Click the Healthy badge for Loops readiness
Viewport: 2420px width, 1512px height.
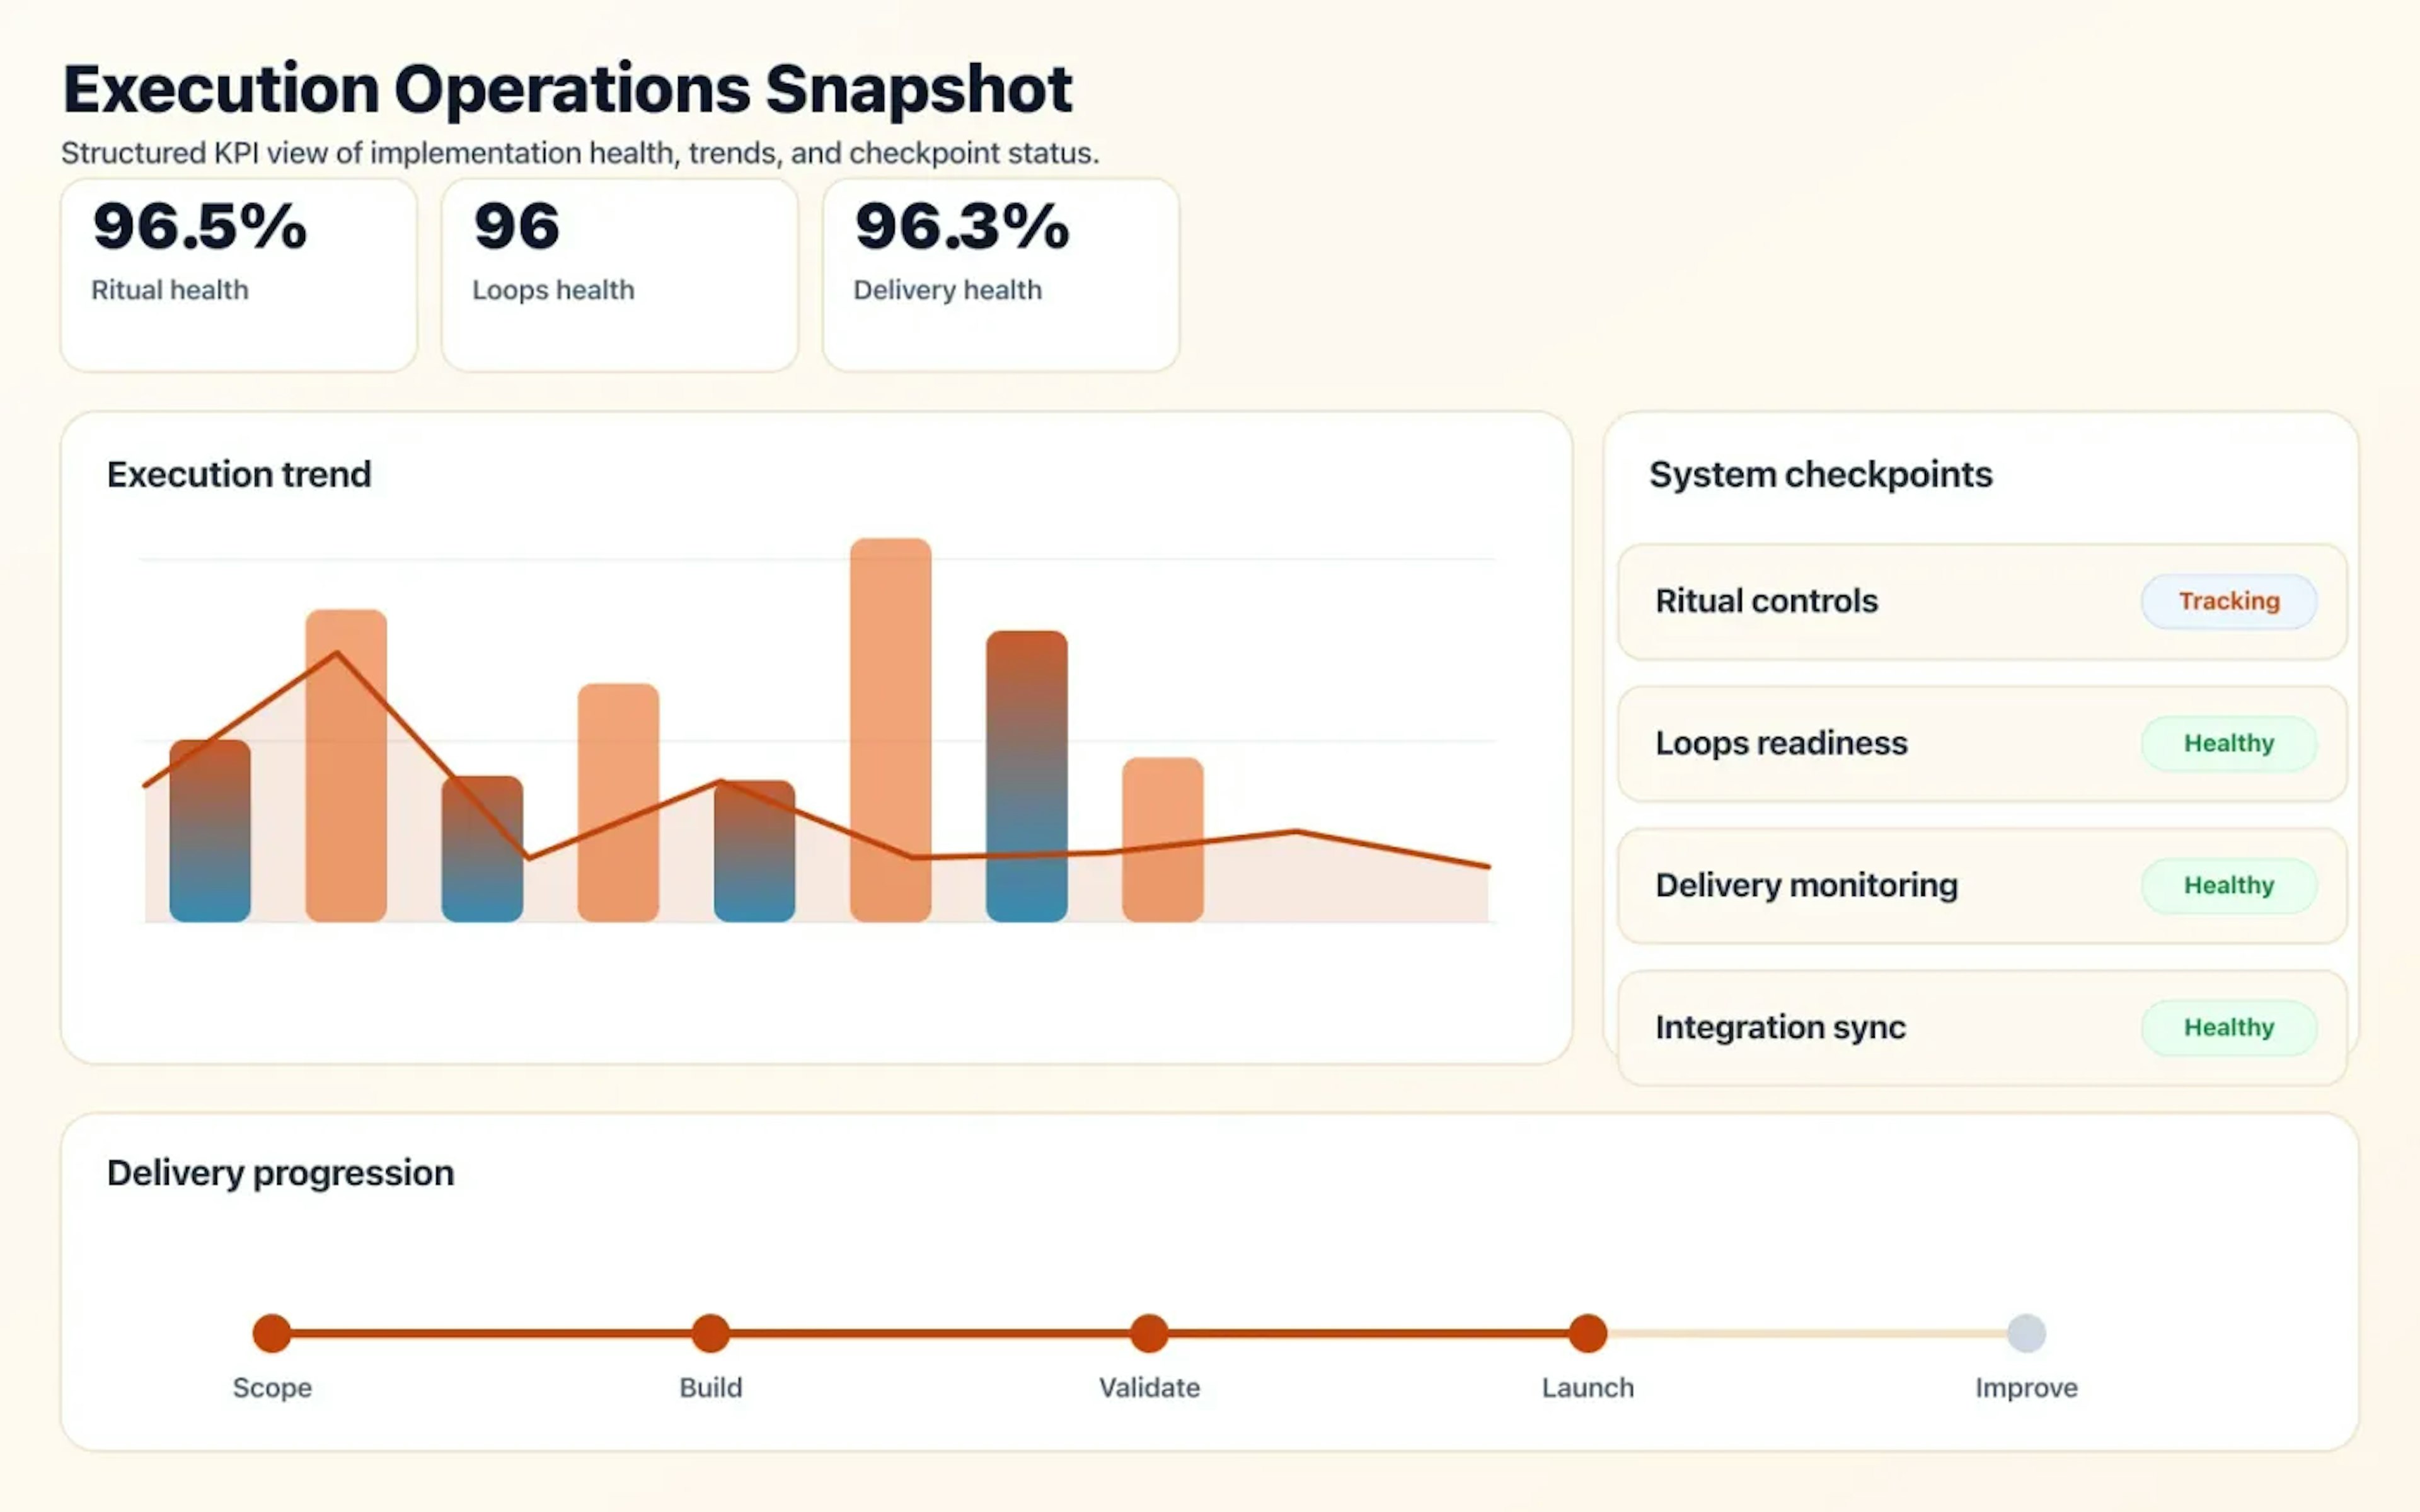coord(2230,743)
